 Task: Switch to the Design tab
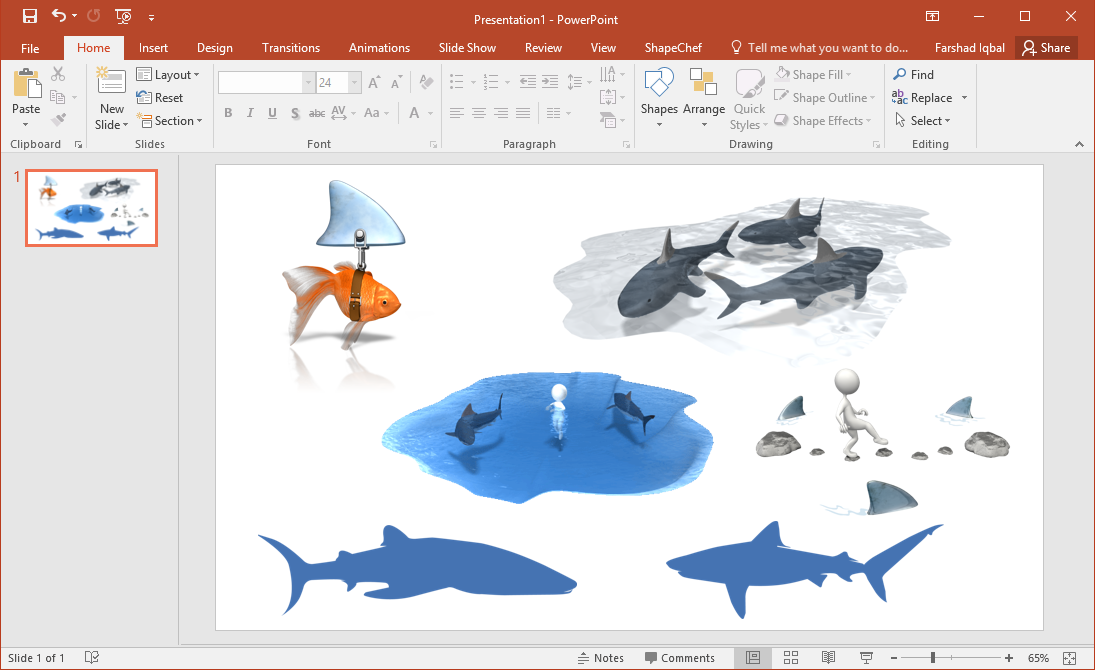point(214,48)
